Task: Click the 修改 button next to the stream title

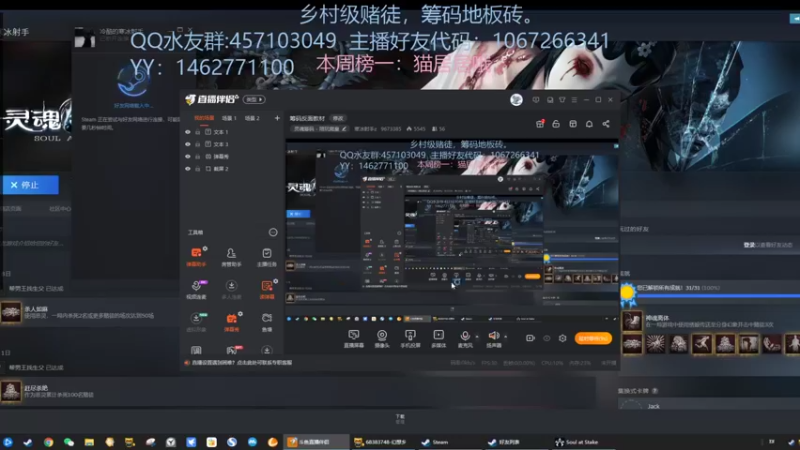Action: [x=338, y=118]
